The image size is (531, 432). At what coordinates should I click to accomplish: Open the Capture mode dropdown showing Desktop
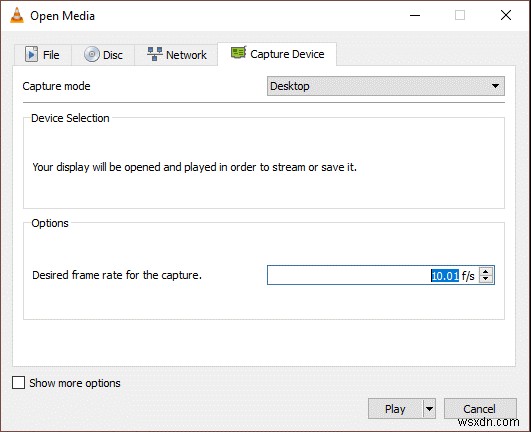coord(385,86)
